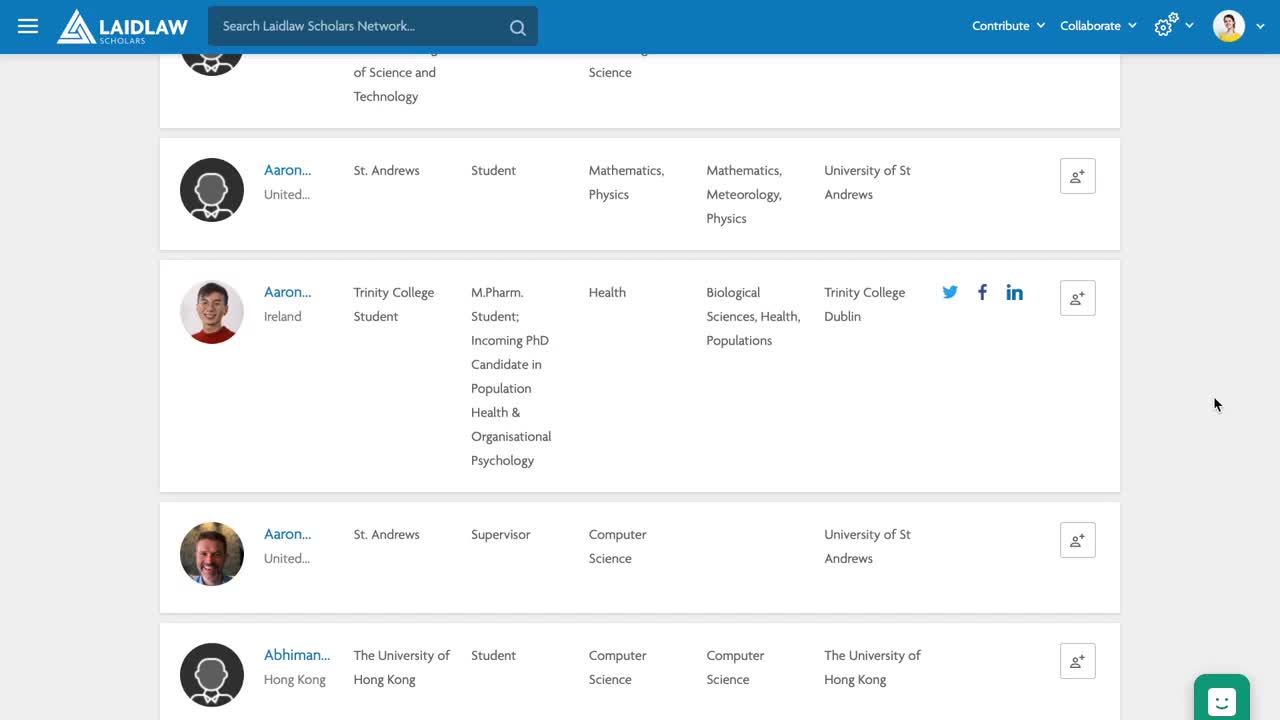Open the hamburger navigation menu
This screenshot has width=1280, height=720.
(x=28, y=26)
